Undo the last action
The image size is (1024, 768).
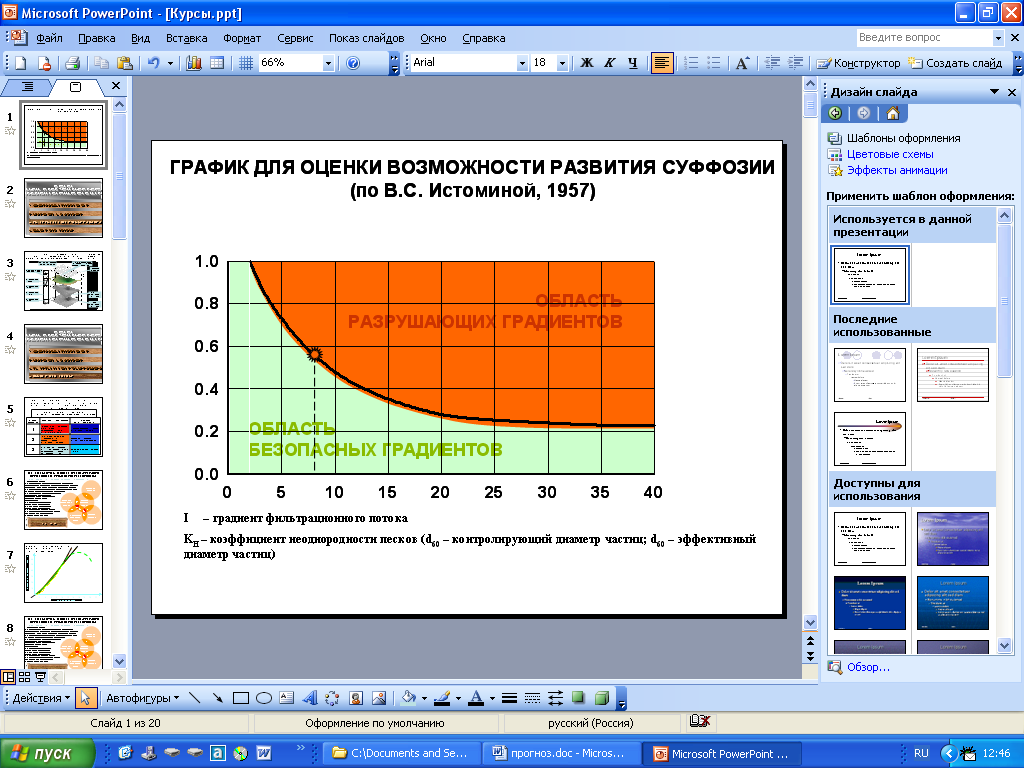[x=153, y=63]
